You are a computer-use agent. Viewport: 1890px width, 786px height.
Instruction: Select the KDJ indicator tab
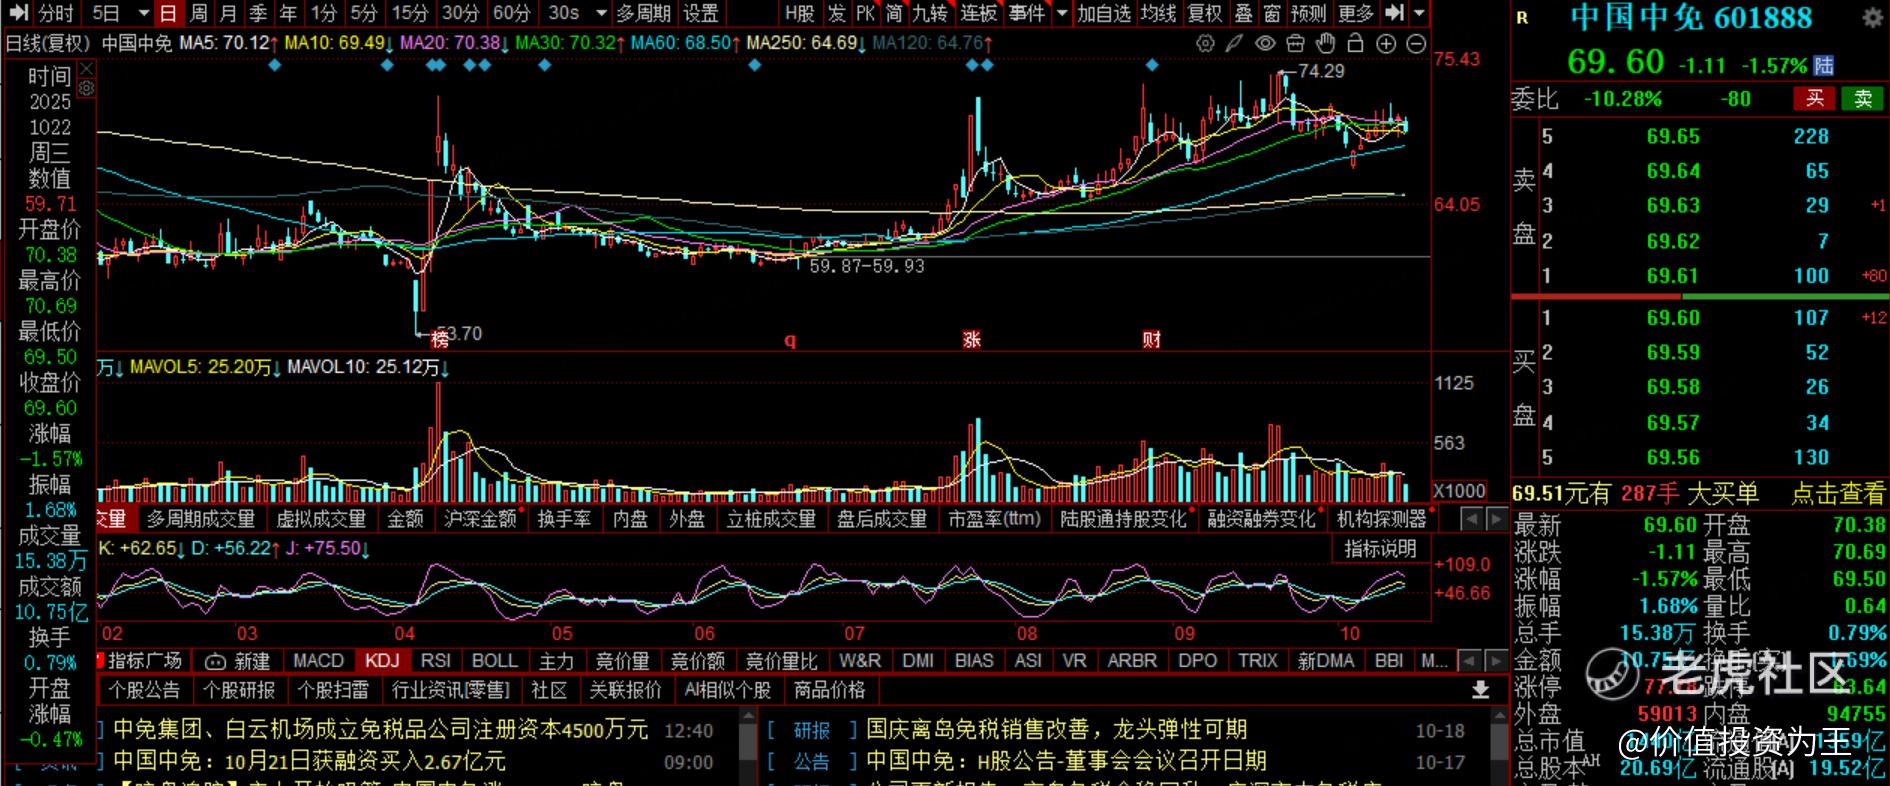[382, 661]
